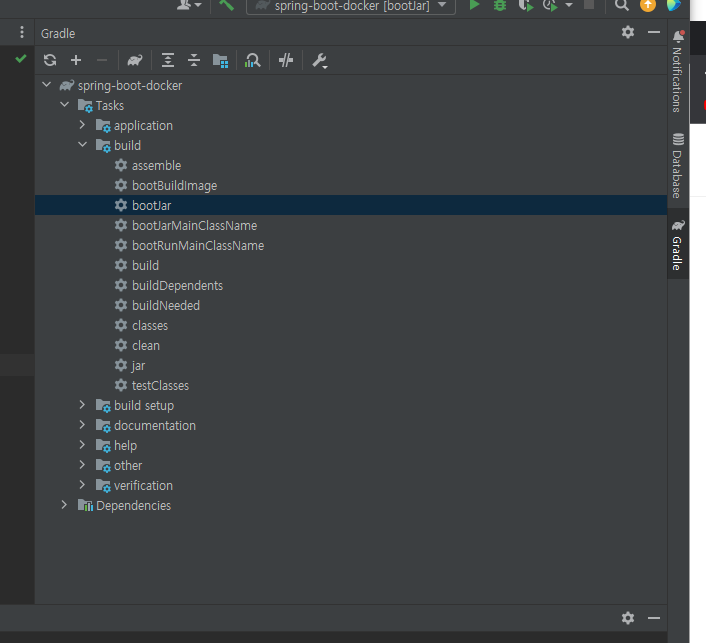Open Notifications tool window tab

[x=678, y=71]
